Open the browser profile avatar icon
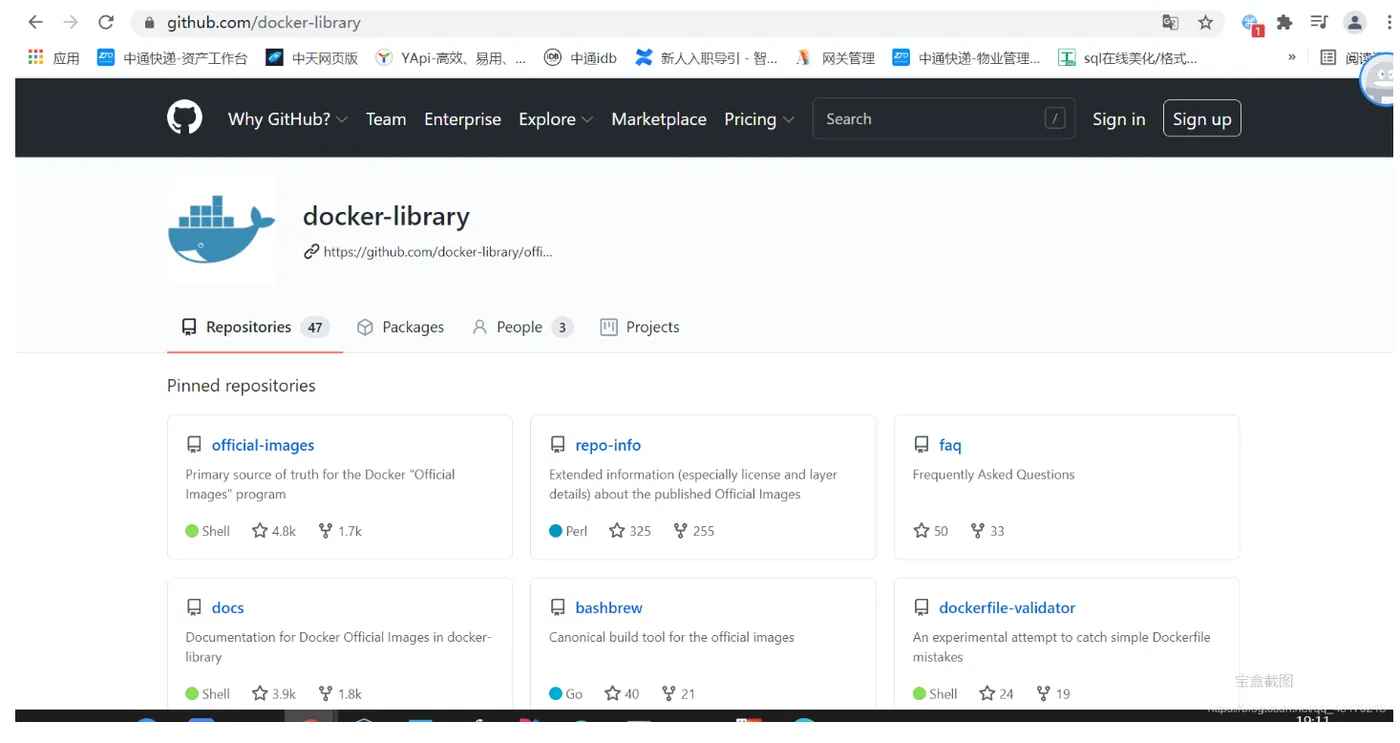 click(x=1355, y=22)
